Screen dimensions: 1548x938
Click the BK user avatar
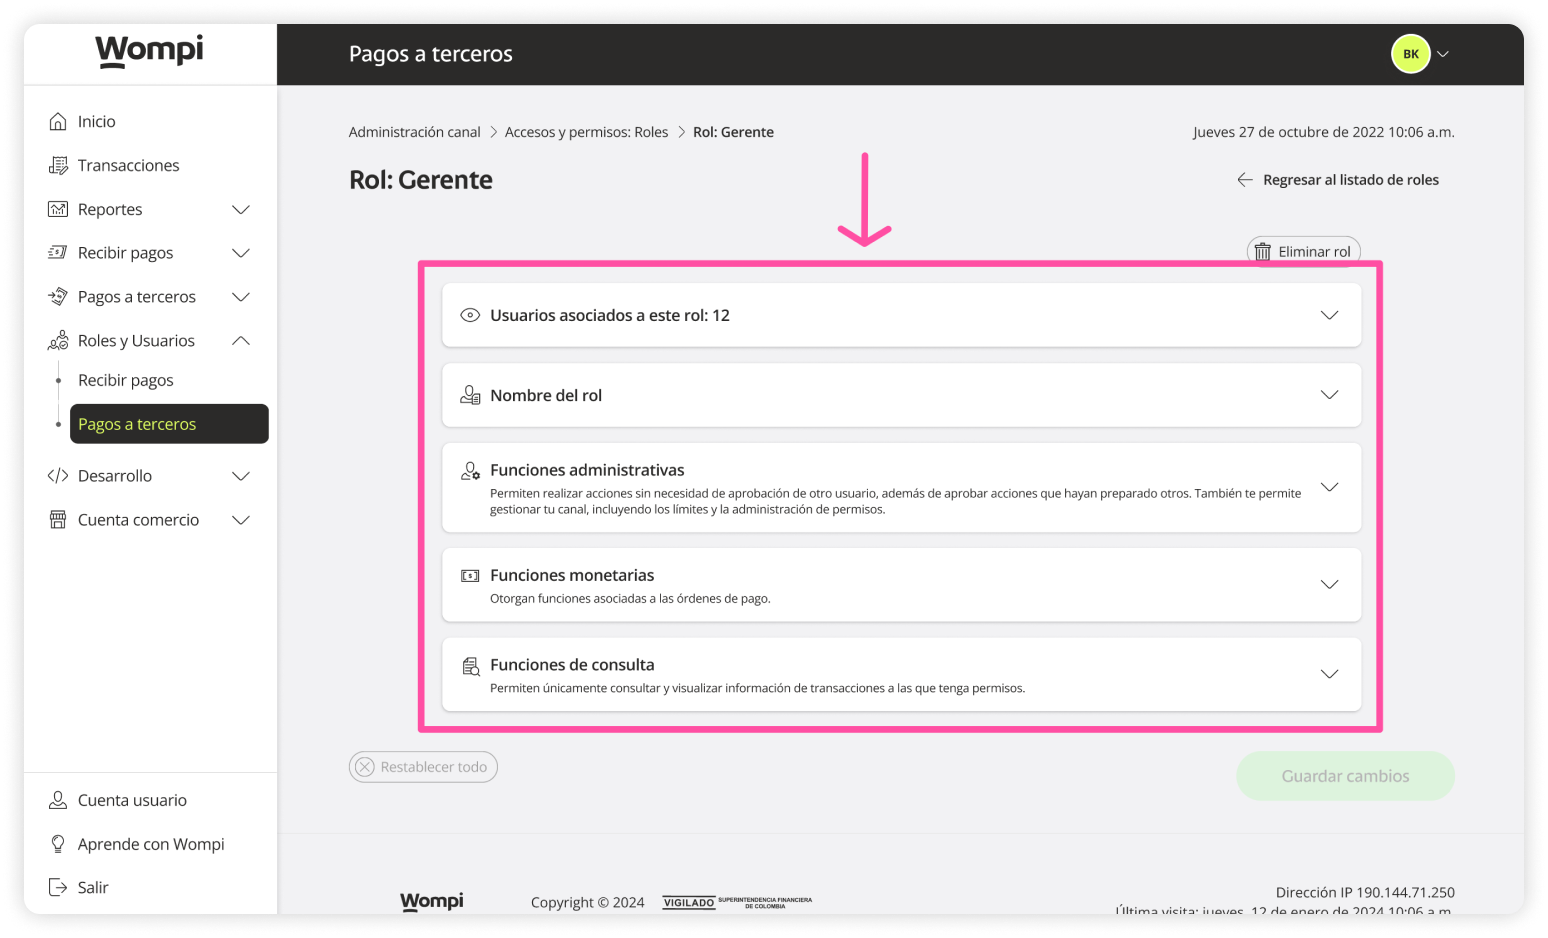click(x=1410, y=54)
